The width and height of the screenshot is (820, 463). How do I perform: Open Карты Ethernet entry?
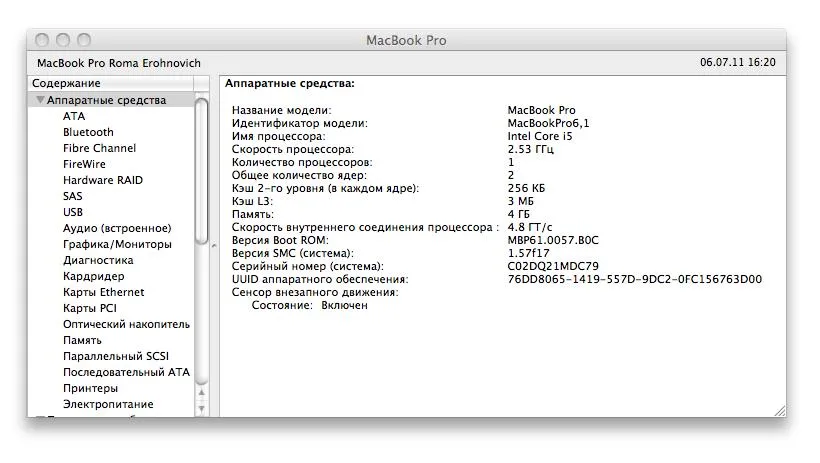point(103,292)
